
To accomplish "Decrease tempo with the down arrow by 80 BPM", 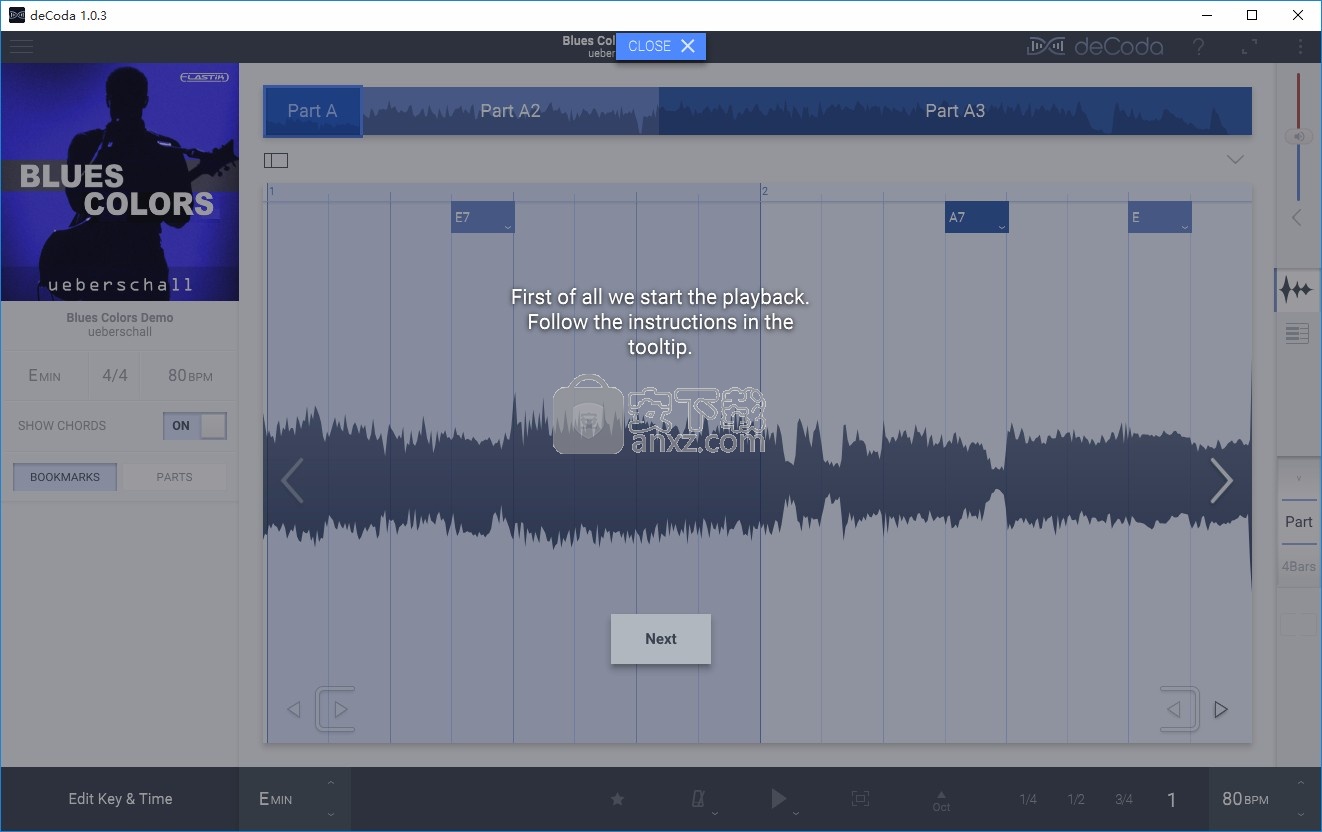I will (x=1301, y=815).
